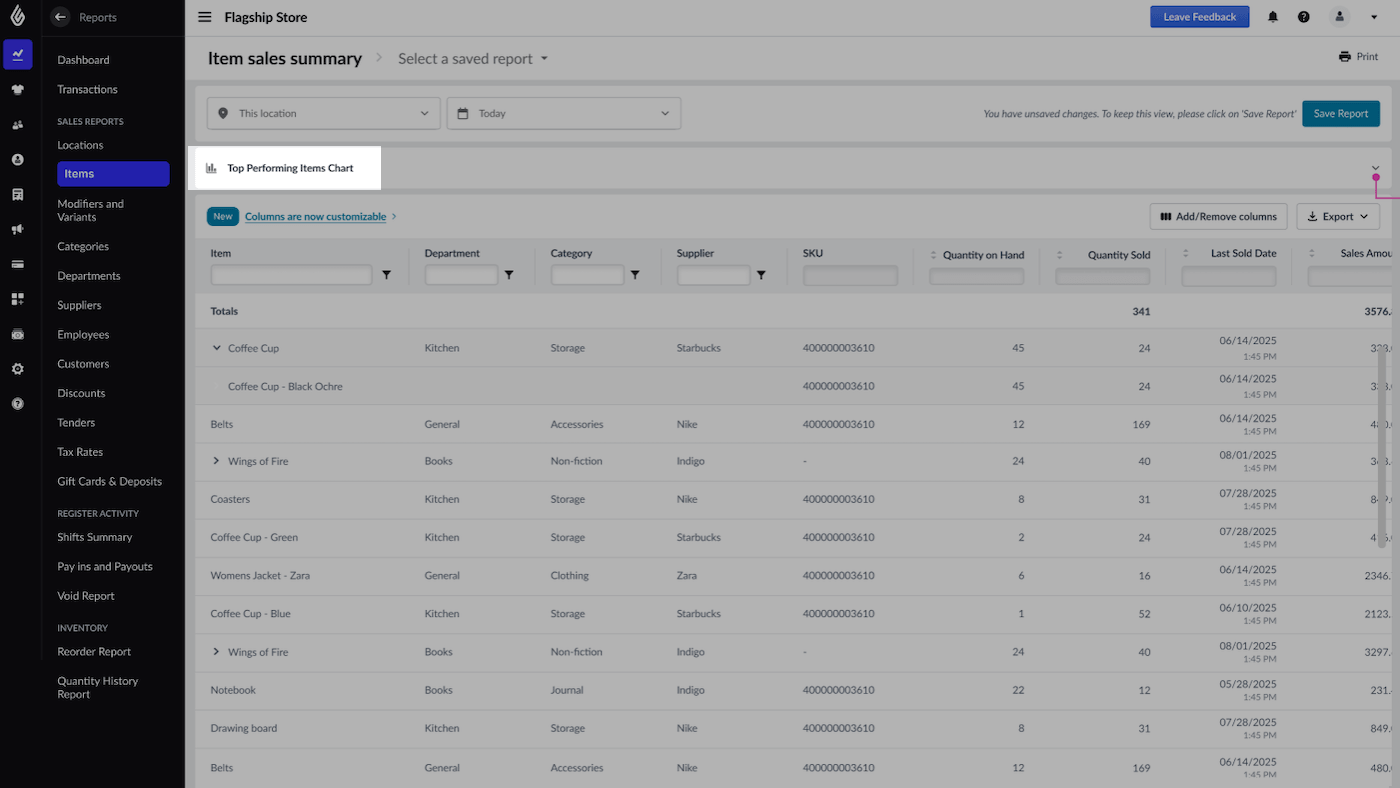Open the customers group icon in sidebar

[x=17, y=125]
